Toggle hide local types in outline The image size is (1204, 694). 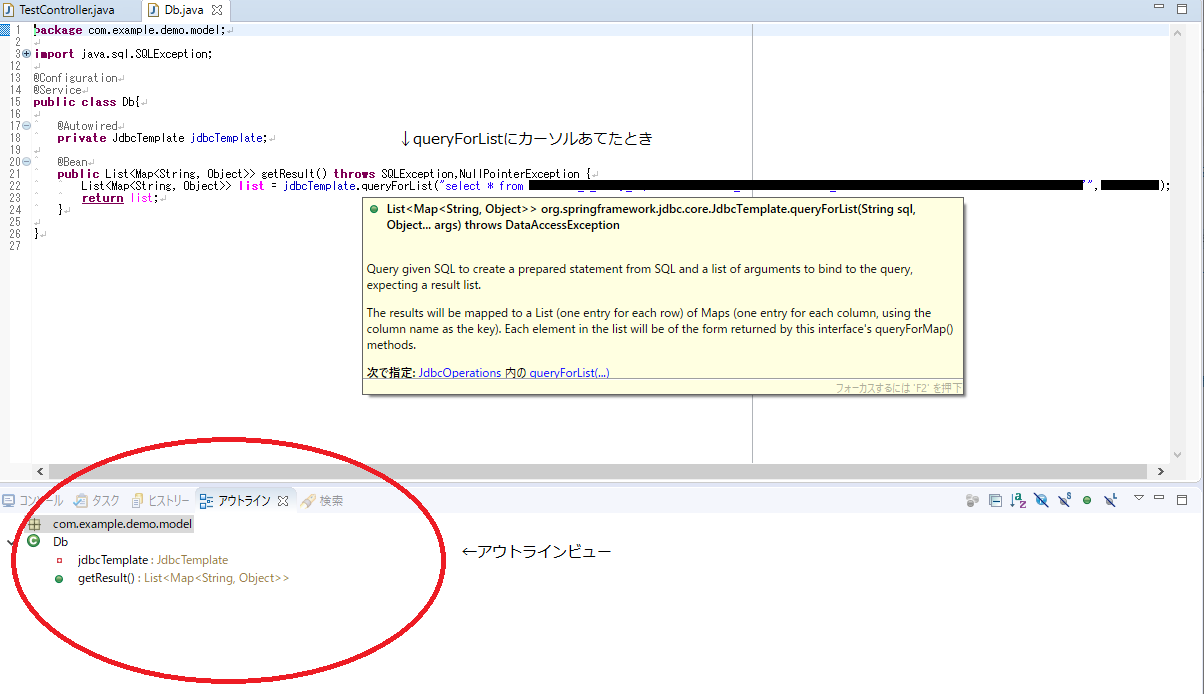[1110, 500]
